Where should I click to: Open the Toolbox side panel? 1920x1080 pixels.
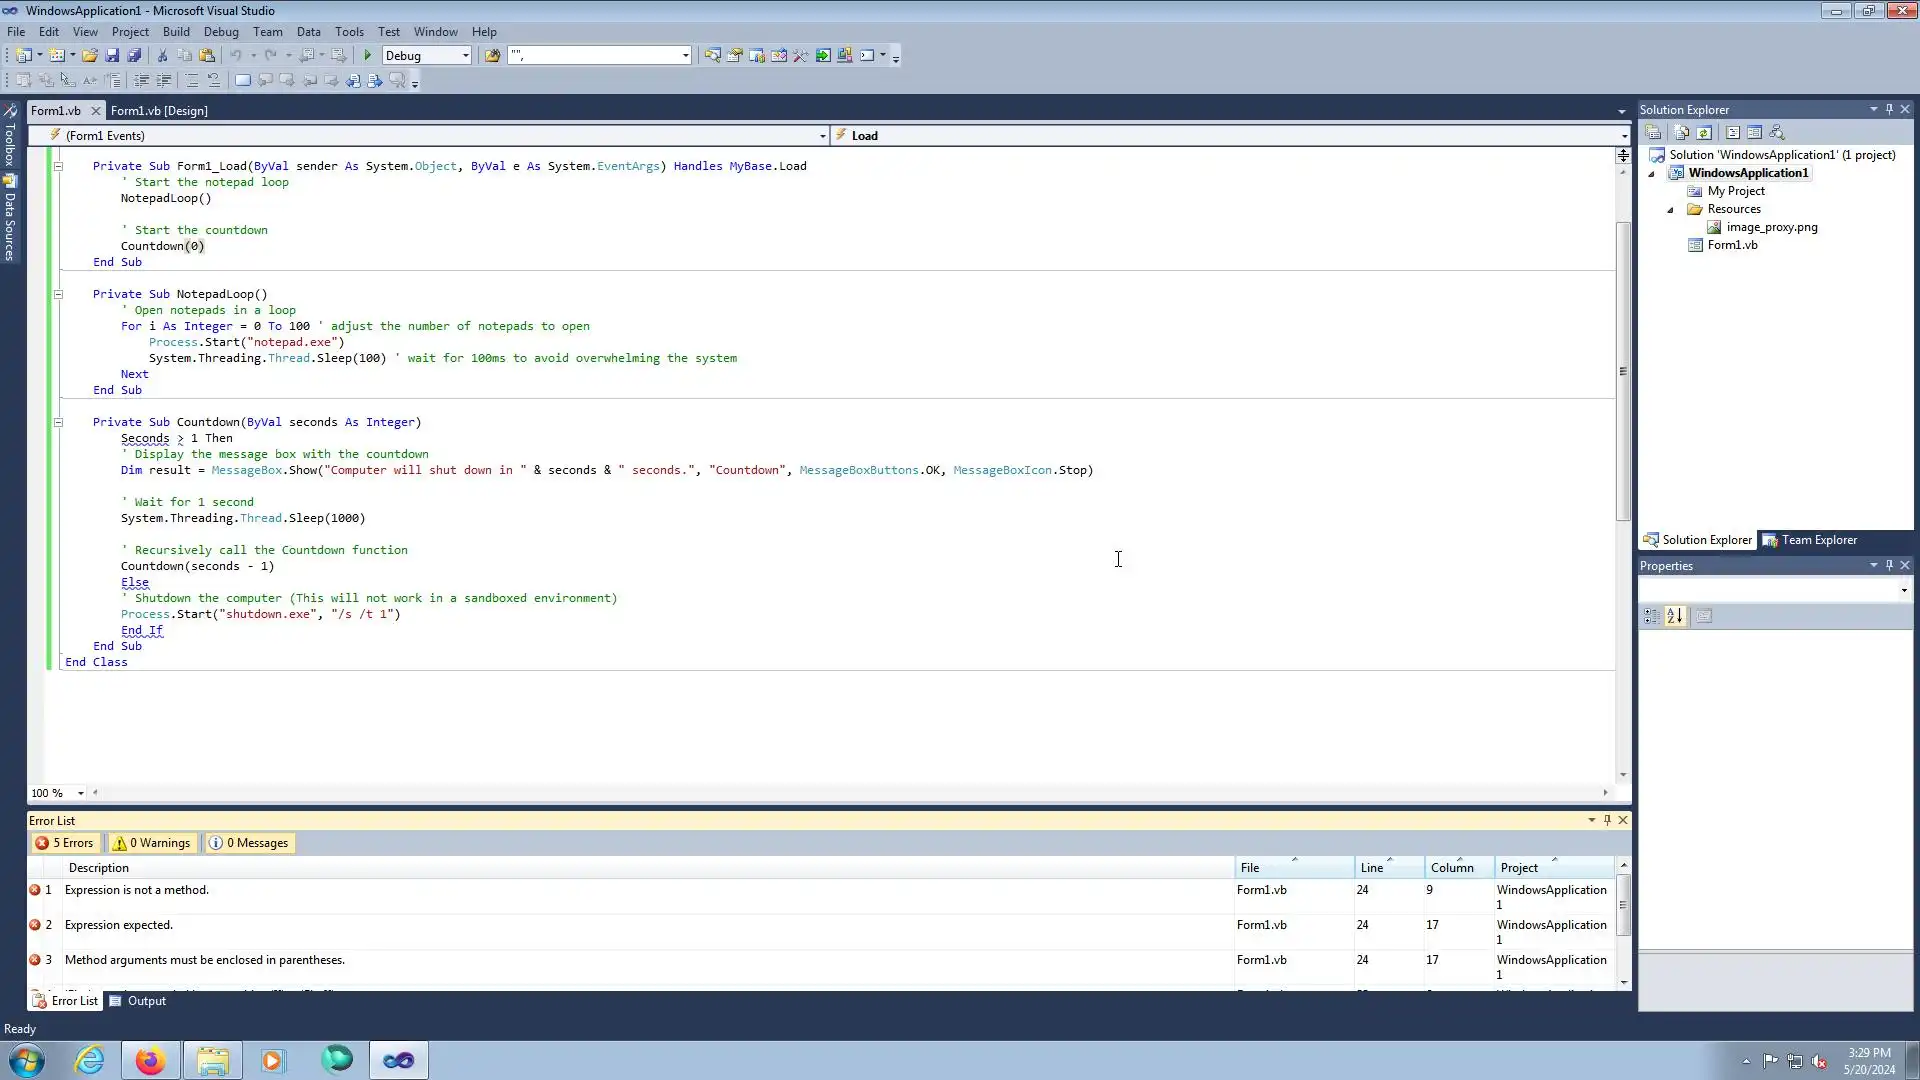coord(10,140)
